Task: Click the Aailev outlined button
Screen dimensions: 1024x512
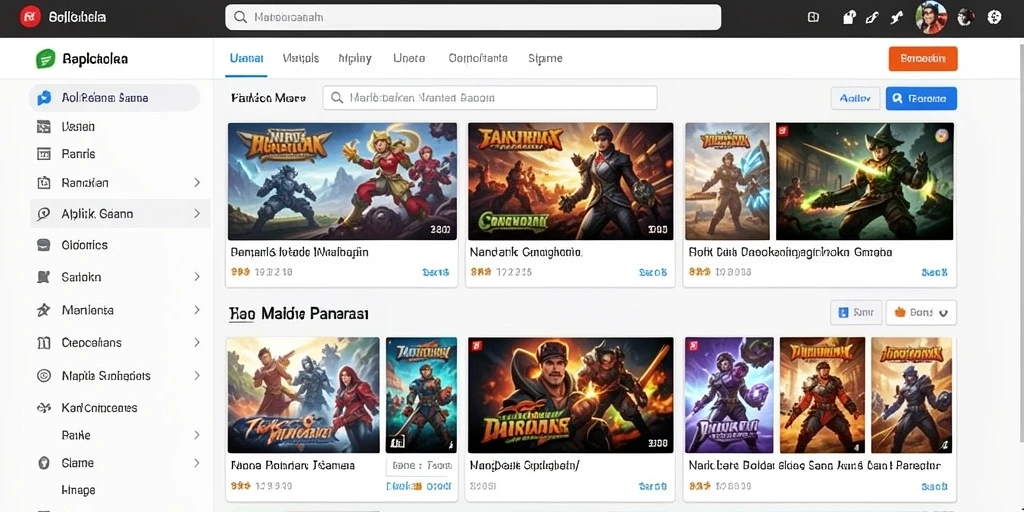Action: pos(855,99)
